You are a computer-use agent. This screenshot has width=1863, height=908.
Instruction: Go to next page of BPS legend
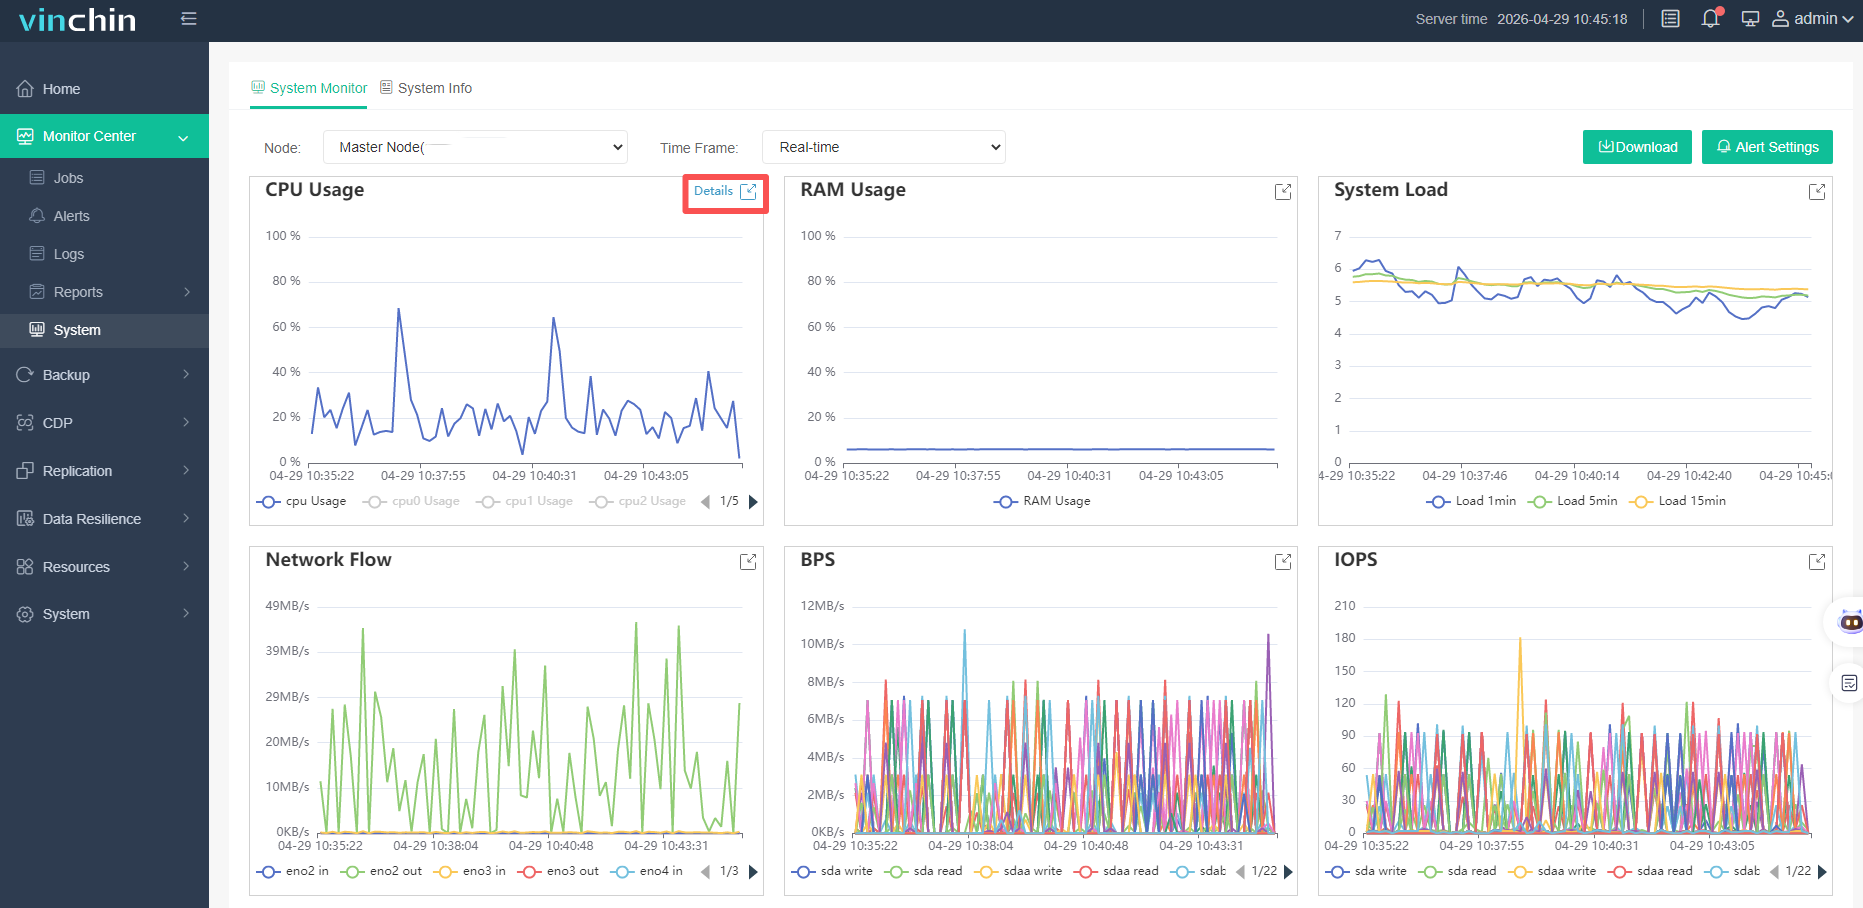click(x=1288, y=871)
